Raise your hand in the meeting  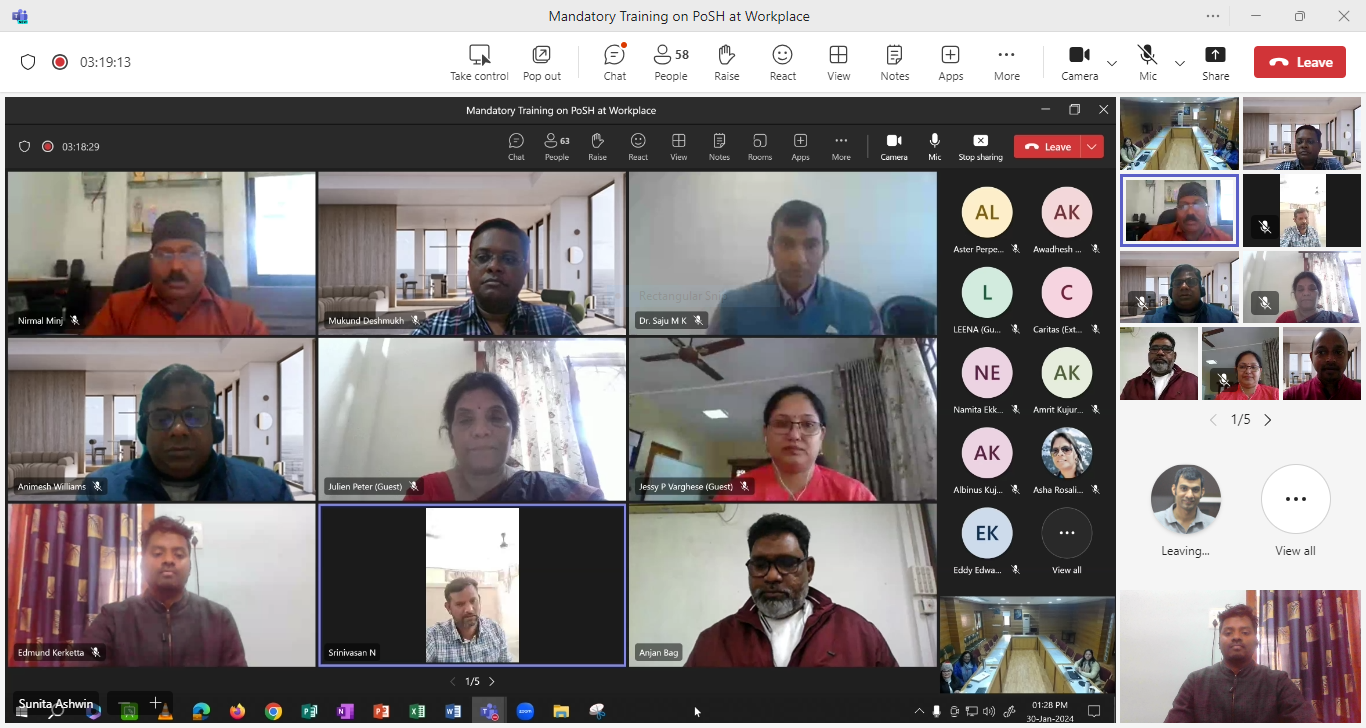tap(727, 62)
